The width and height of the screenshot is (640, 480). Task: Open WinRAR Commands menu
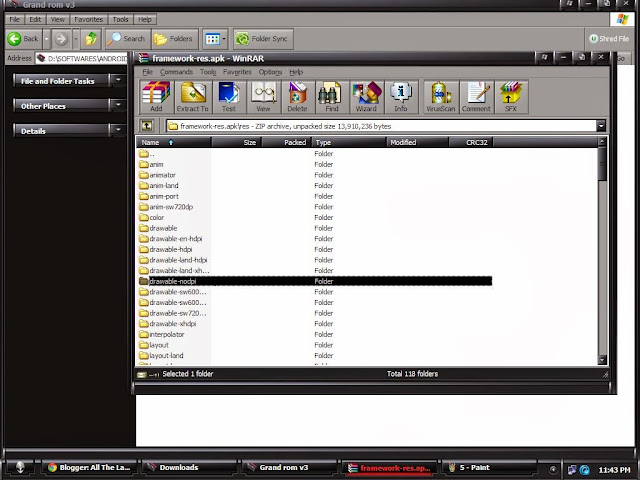[176, 72]
